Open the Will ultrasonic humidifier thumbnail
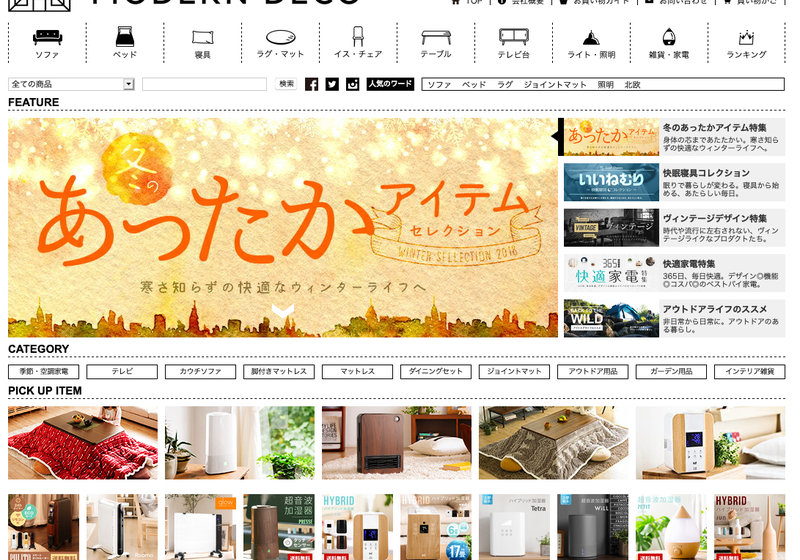Viewport: 800px width, 560px height. point(593,527)
